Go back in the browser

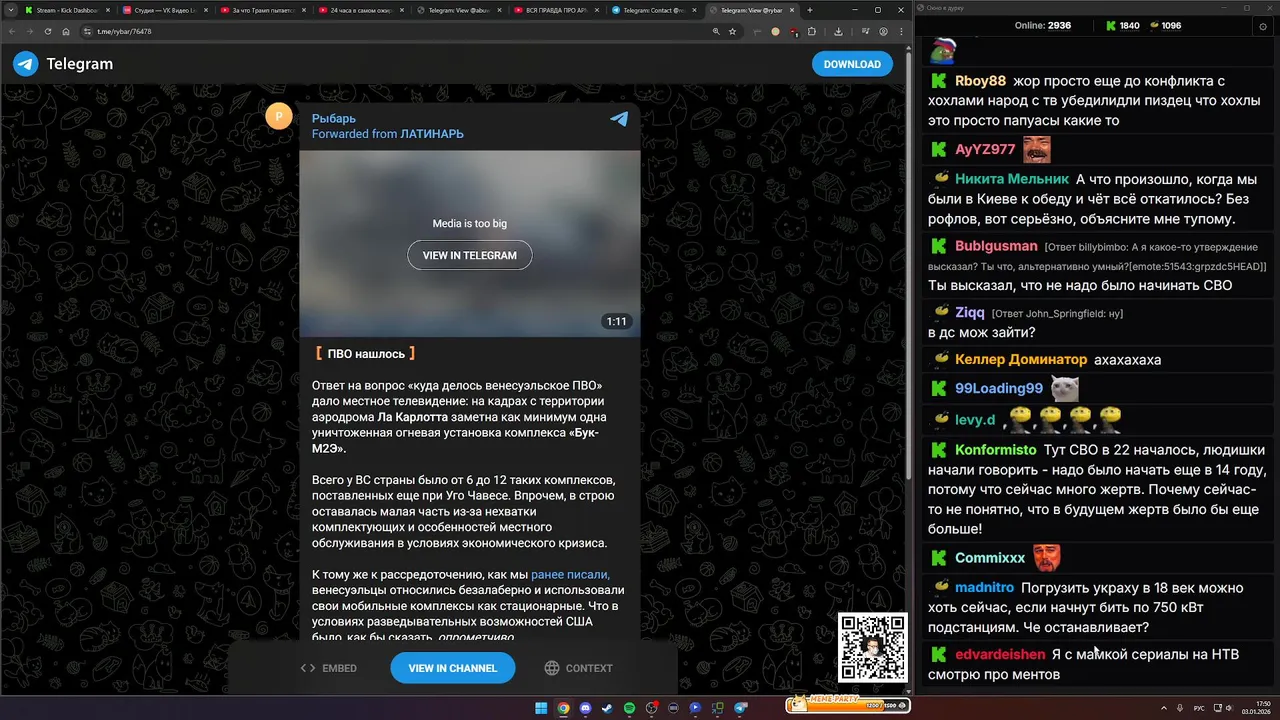pyautogui.click(x=10, y=31)
